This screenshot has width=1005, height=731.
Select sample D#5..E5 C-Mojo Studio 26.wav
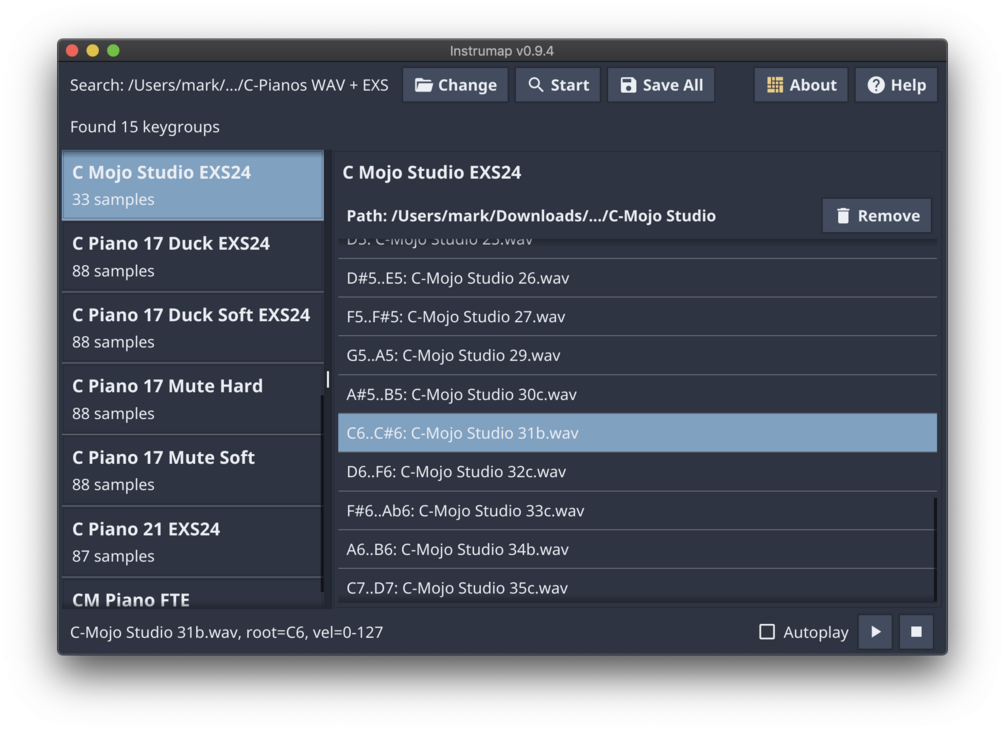click(637, 278)
